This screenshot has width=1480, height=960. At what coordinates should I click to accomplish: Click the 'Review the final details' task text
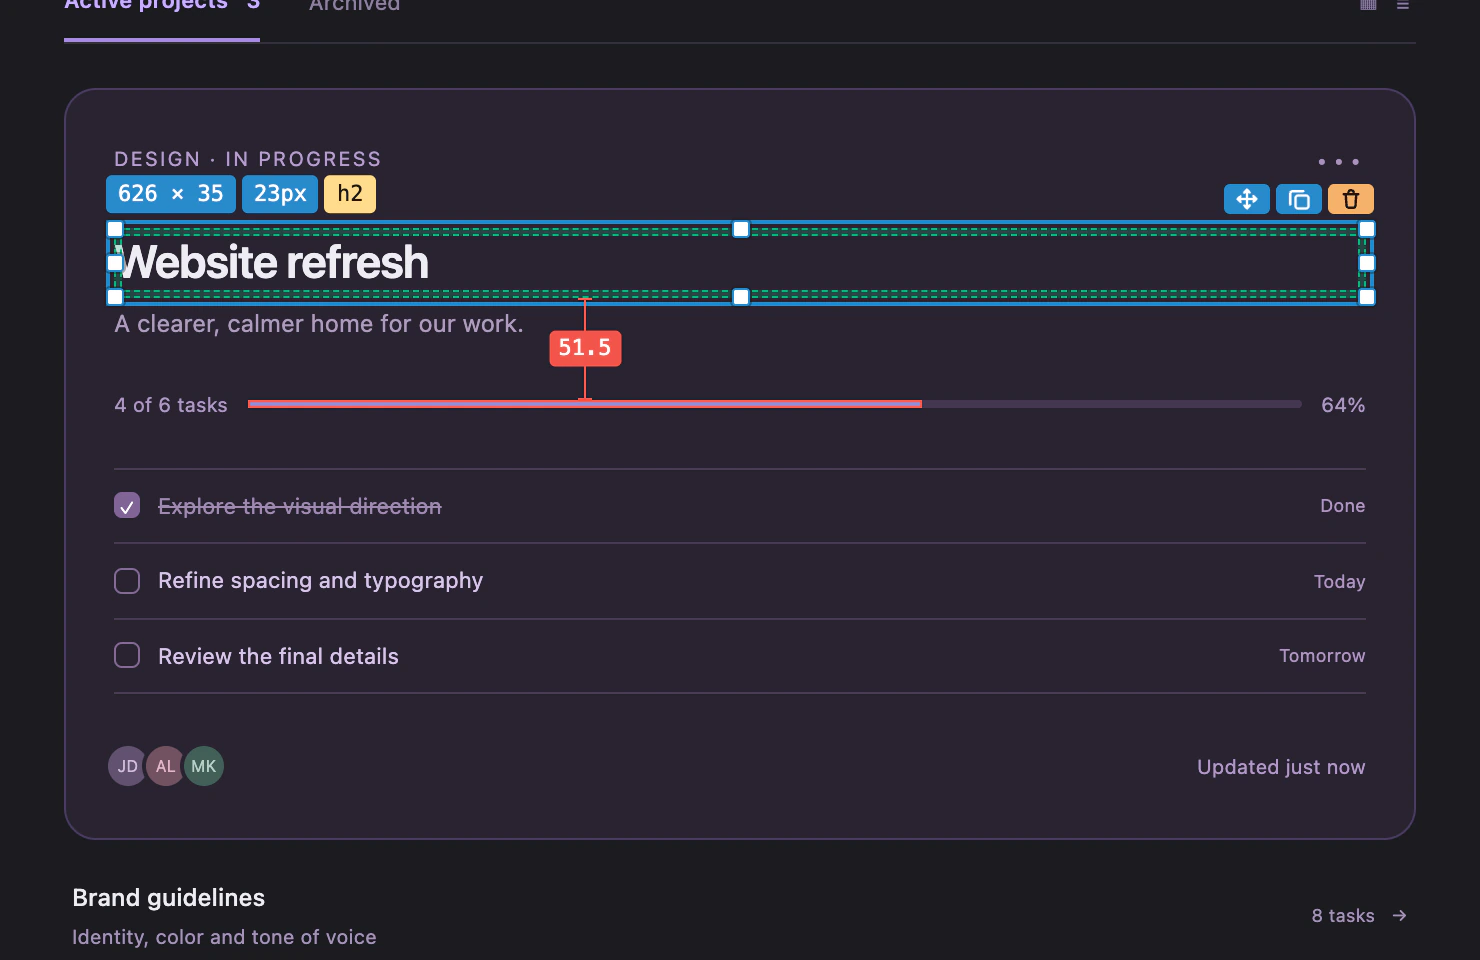coord(278,656)
